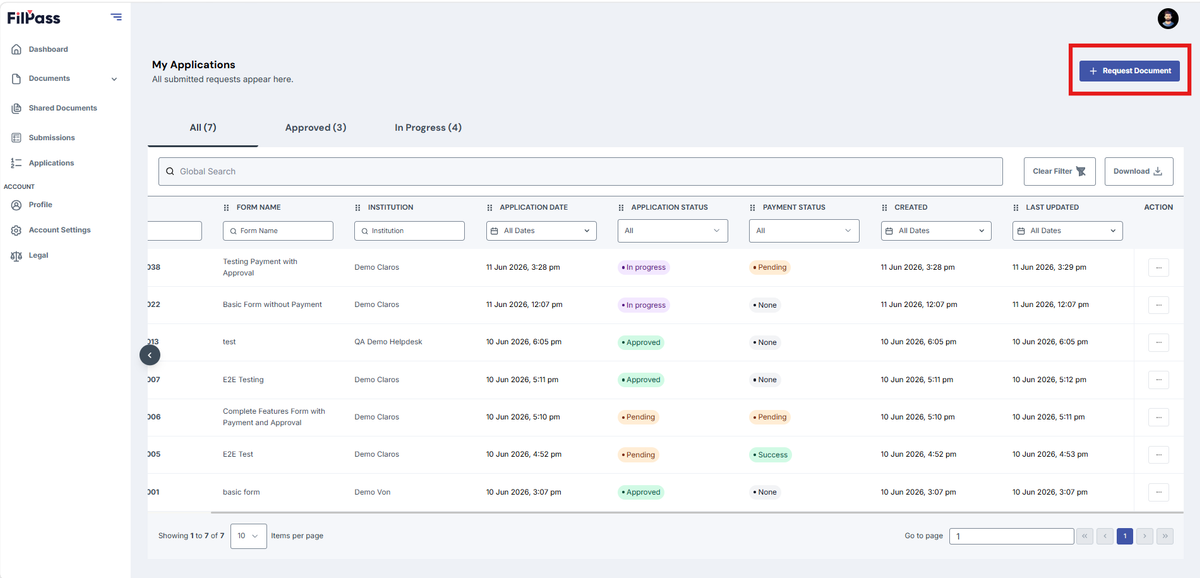Click the Clear Filter button

pos(1060,171)
